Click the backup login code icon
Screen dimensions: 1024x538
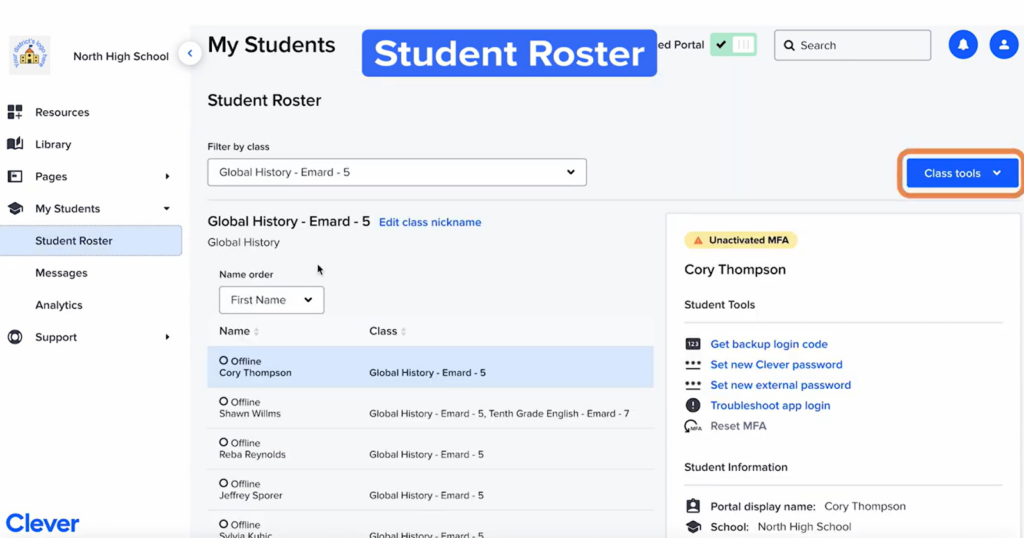(693, 344)
